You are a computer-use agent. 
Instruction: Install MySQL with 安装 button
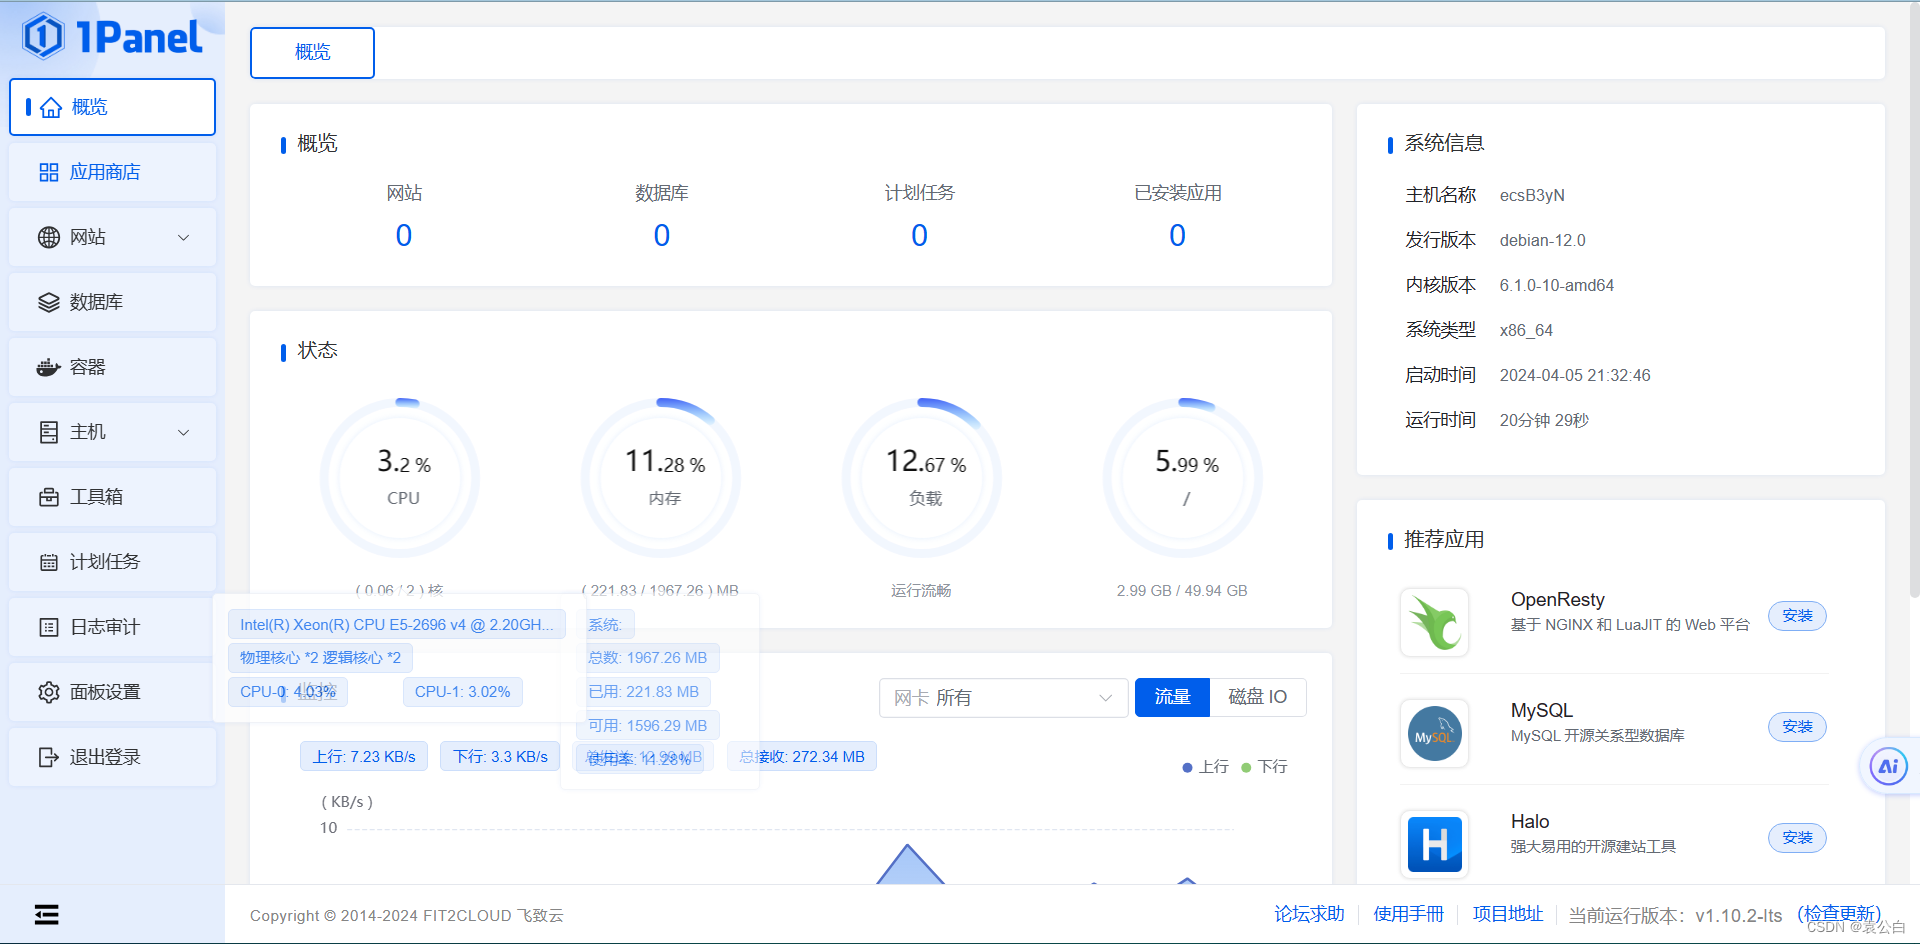click(1797, 727)
